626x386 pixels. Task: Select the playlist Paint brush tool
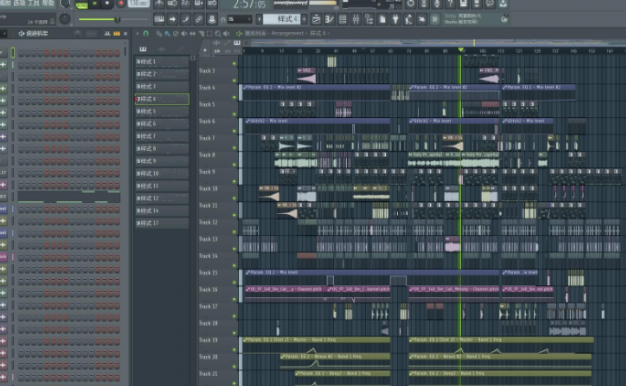point(167,34)
